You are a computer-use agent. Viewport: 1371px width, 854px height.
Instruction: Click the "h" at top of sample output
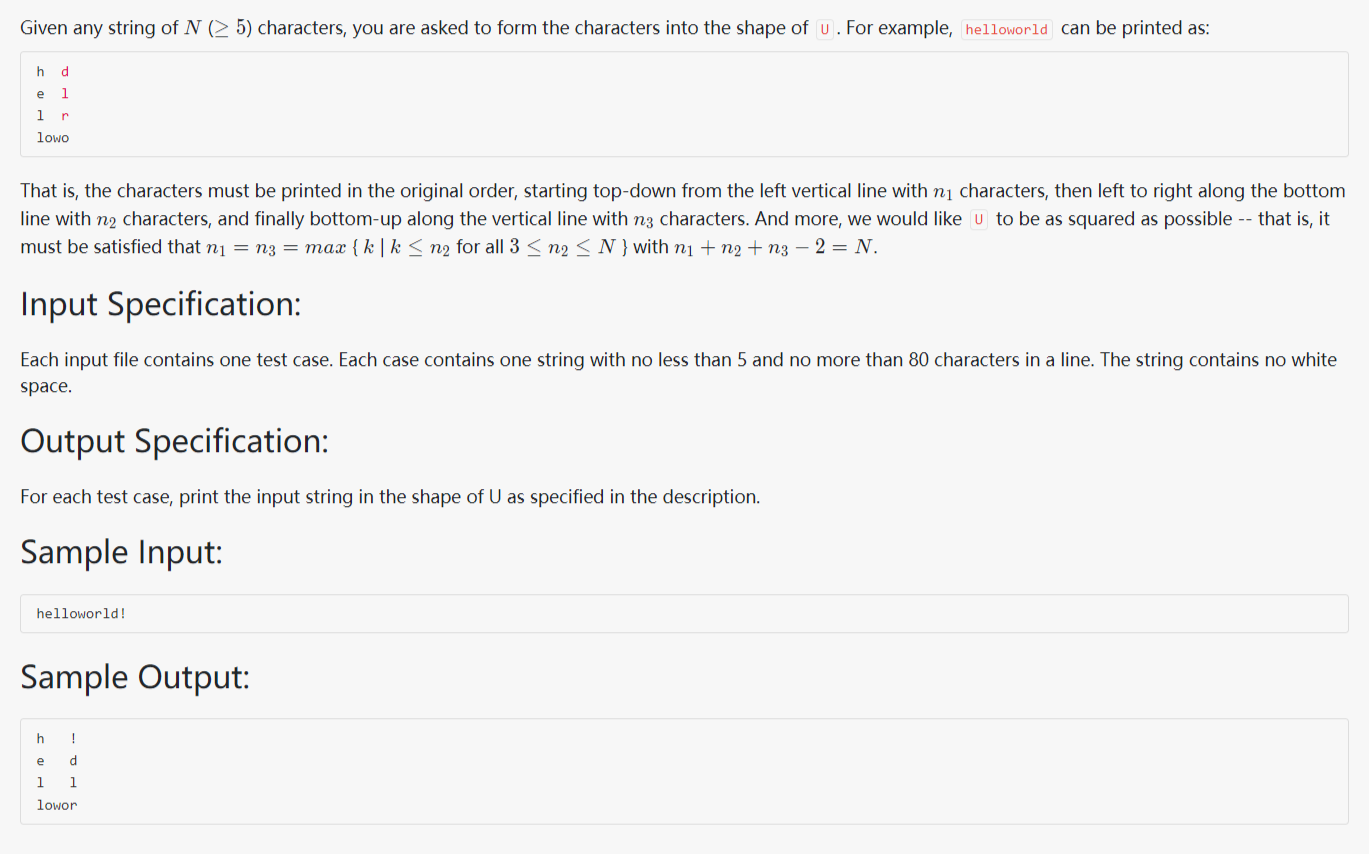[x=41, y=739]
